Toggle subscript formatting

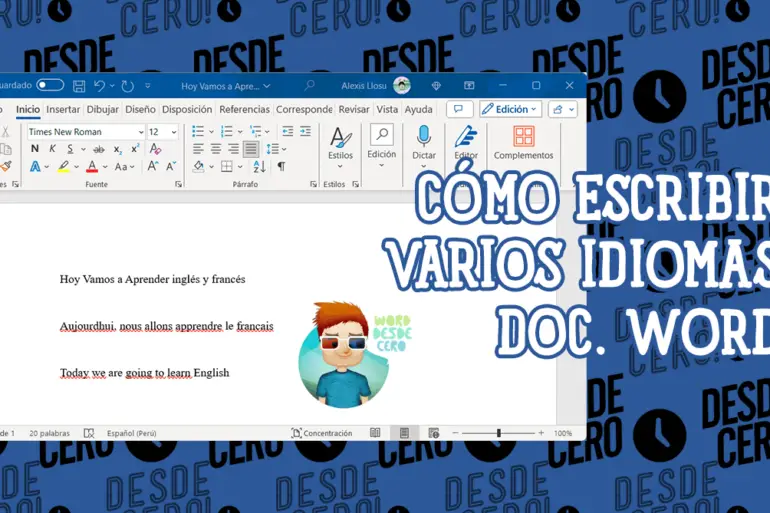coord(117,149)
